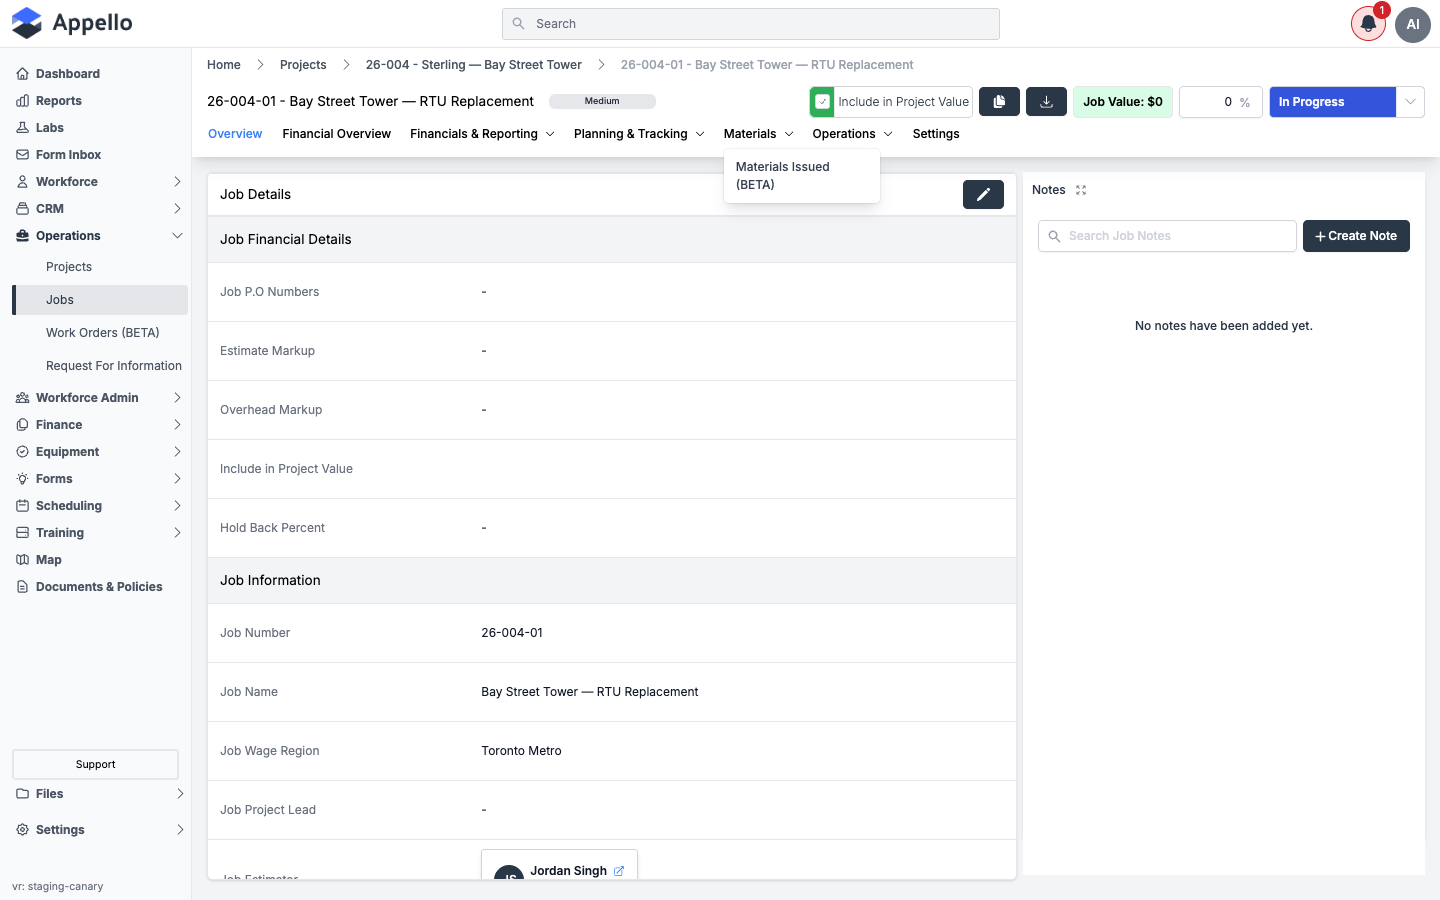The image size is (1440, 900).
Task: Expand Files section in sidebar
Action: [x=100, y=794]
